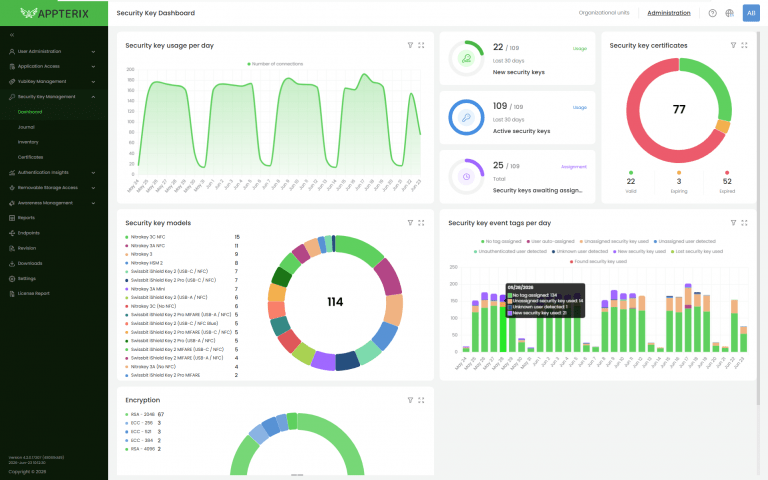The height and width of the screenshot is (480, 768).
Task: Click the Nitrokey HSM 2 legend entry
Action: coord(144,263)
